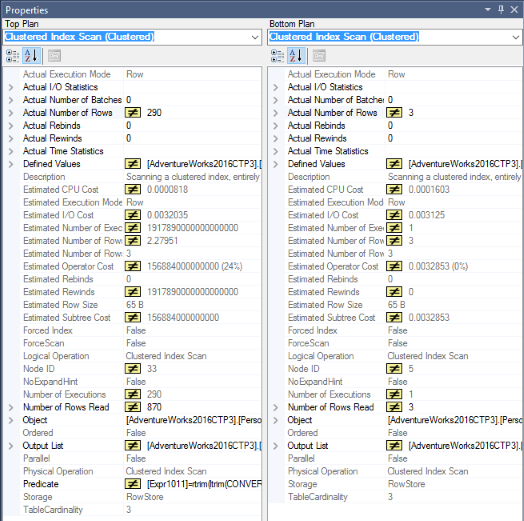Image resolution: width=524 pixels, height=521 pixels.
Task: Click not-equal icon beside Top Plan Actual Rows 290
Action: [x=133, y=113]
